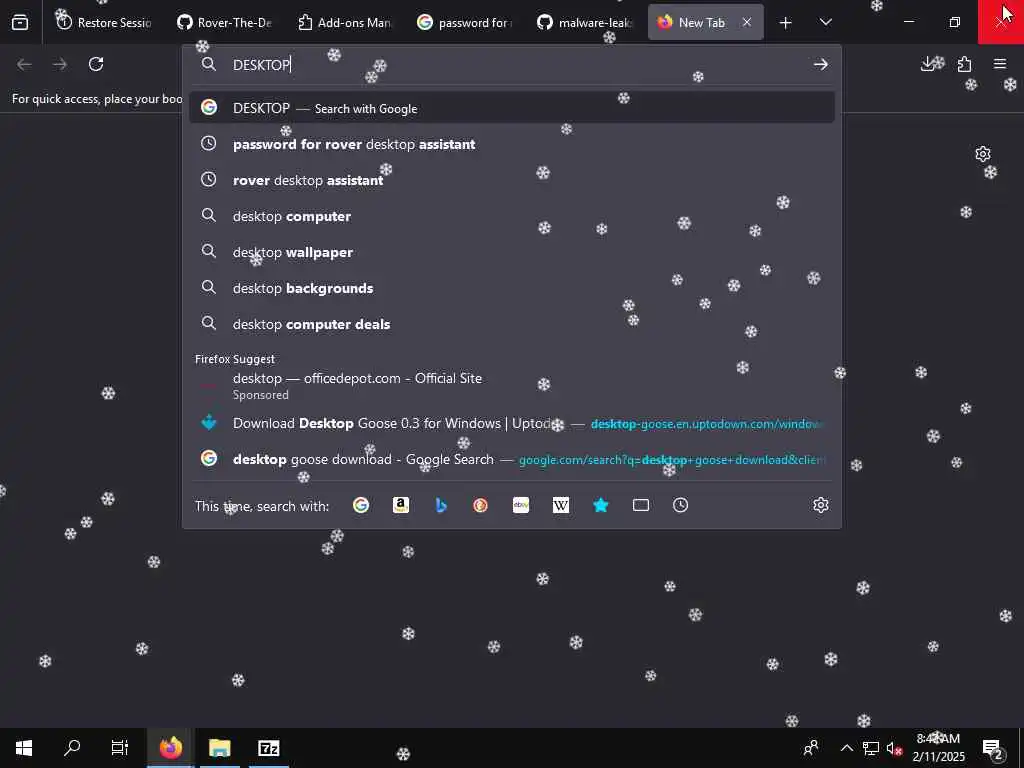Go forward to the next page
Image resolution: width=1024 pixels, height=768 pixels.
60,64
